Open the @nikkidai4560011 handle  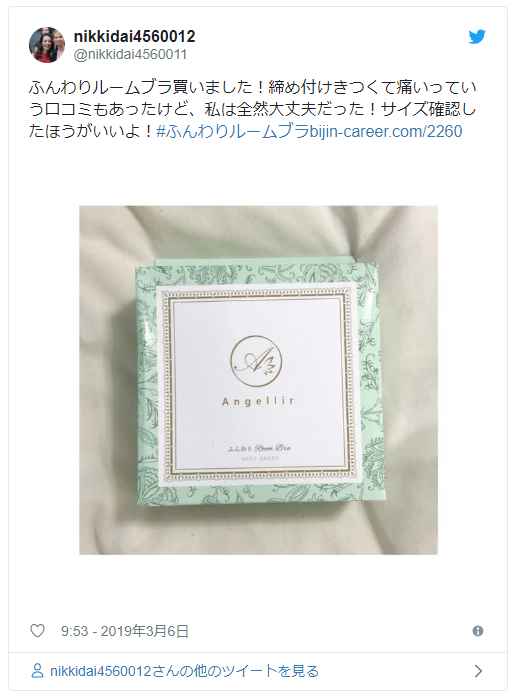[x=130, y=54]
